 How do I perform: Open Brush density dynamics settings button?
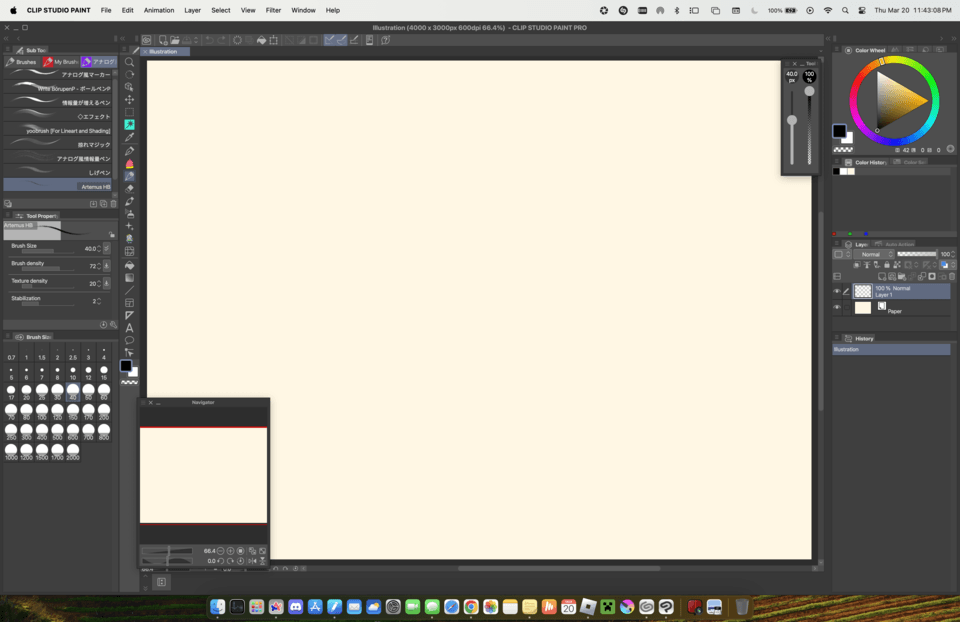107,266
